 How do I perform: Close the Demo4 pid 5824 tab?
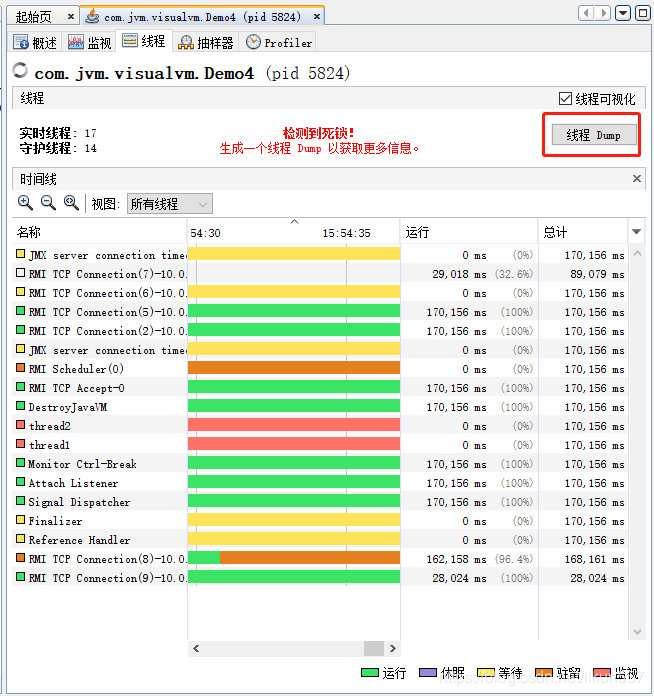[x=317, y=17]
